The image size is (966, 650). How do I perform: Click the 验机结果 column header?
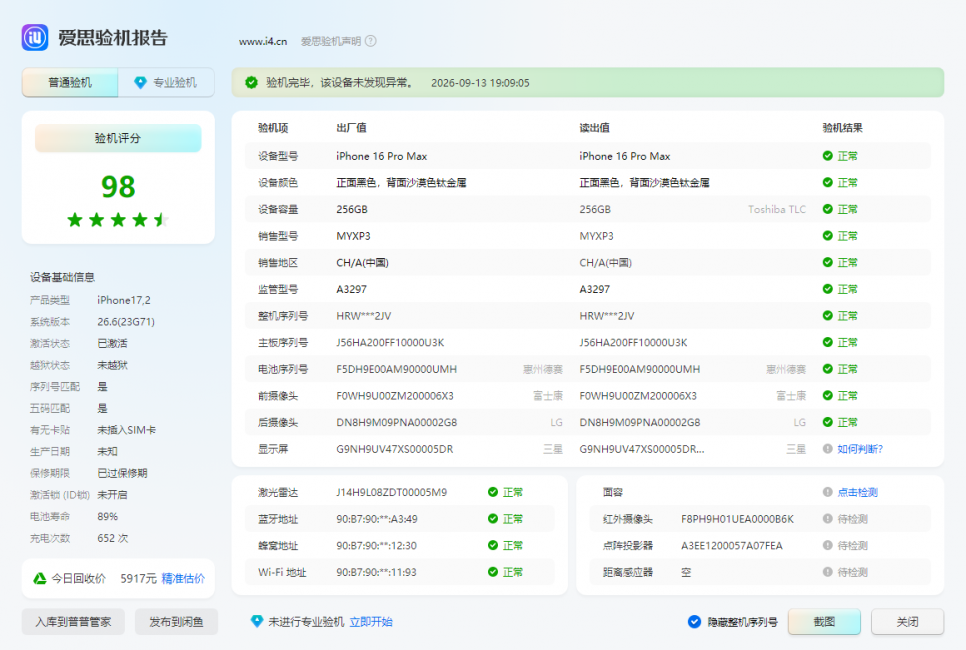click(x=842, y=128)
